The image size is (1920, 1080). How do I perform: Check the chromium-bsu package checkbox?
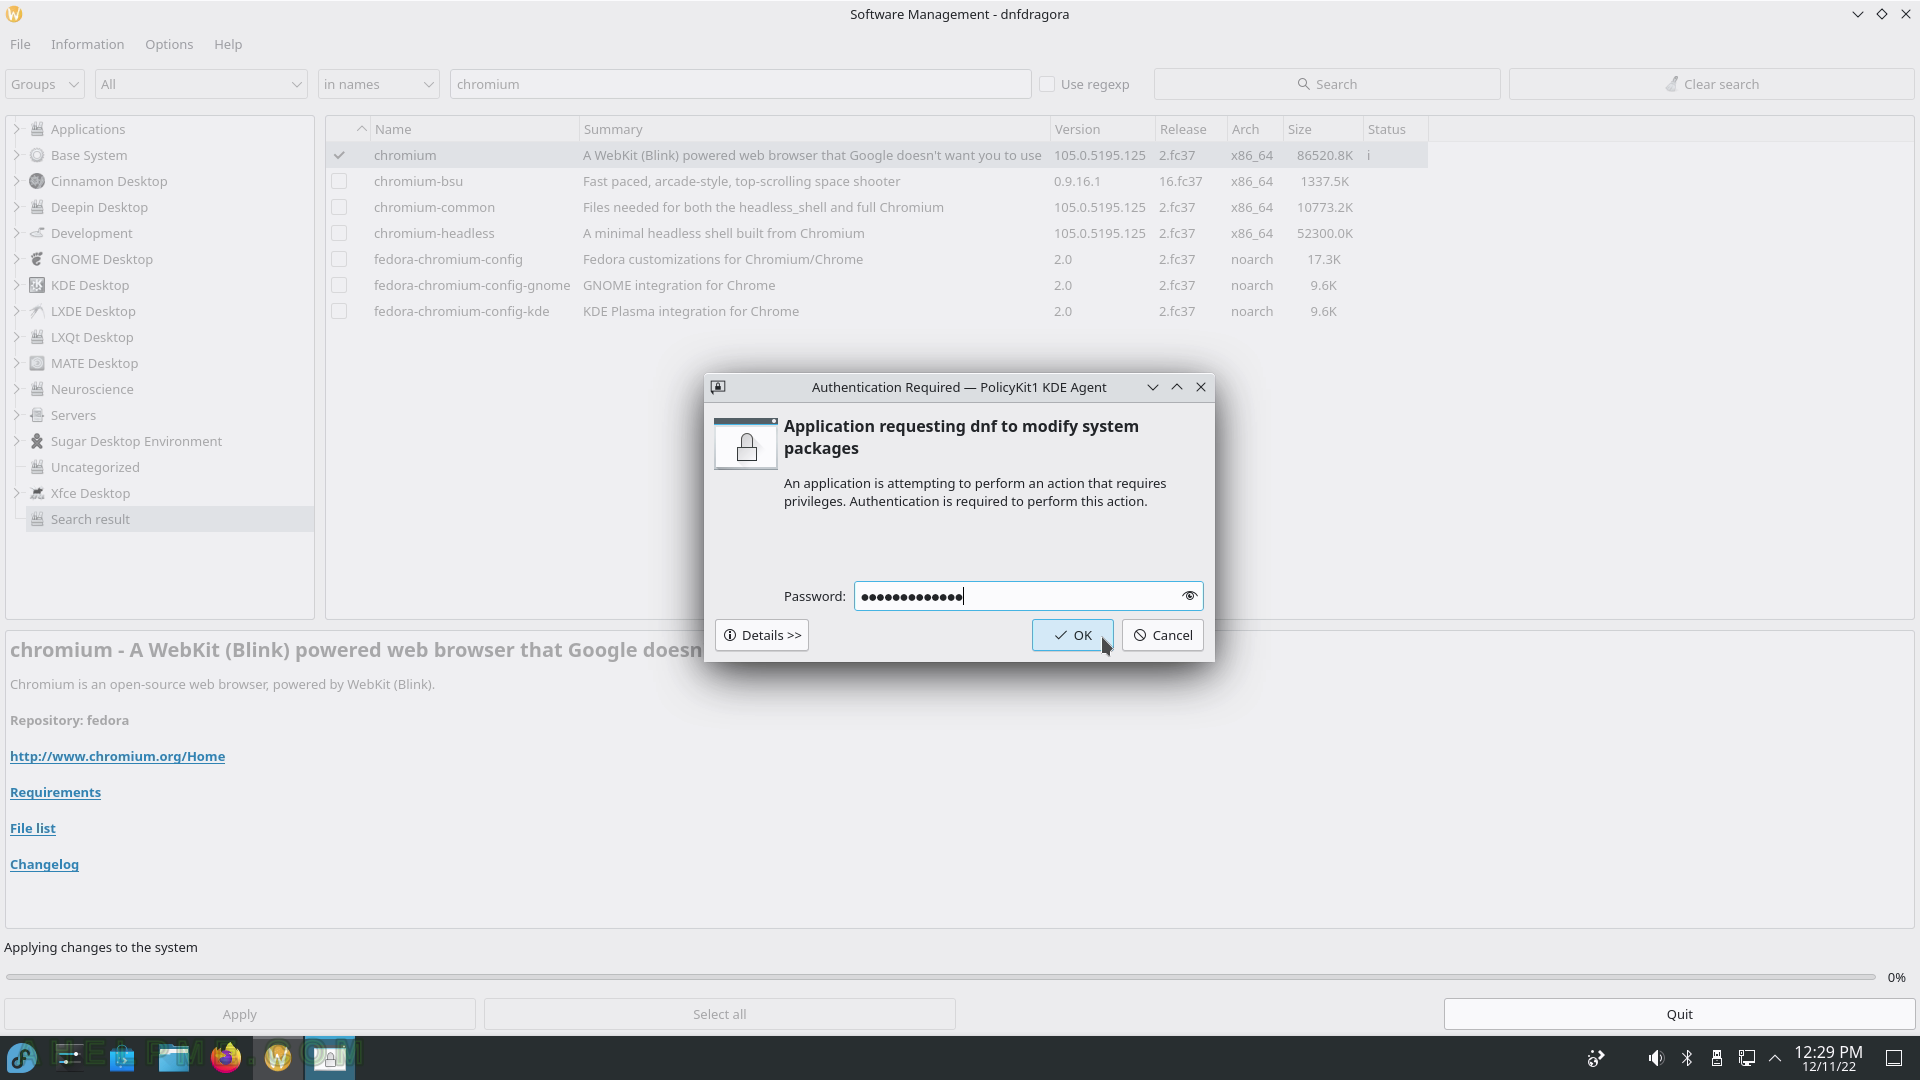tap(339, 181)
